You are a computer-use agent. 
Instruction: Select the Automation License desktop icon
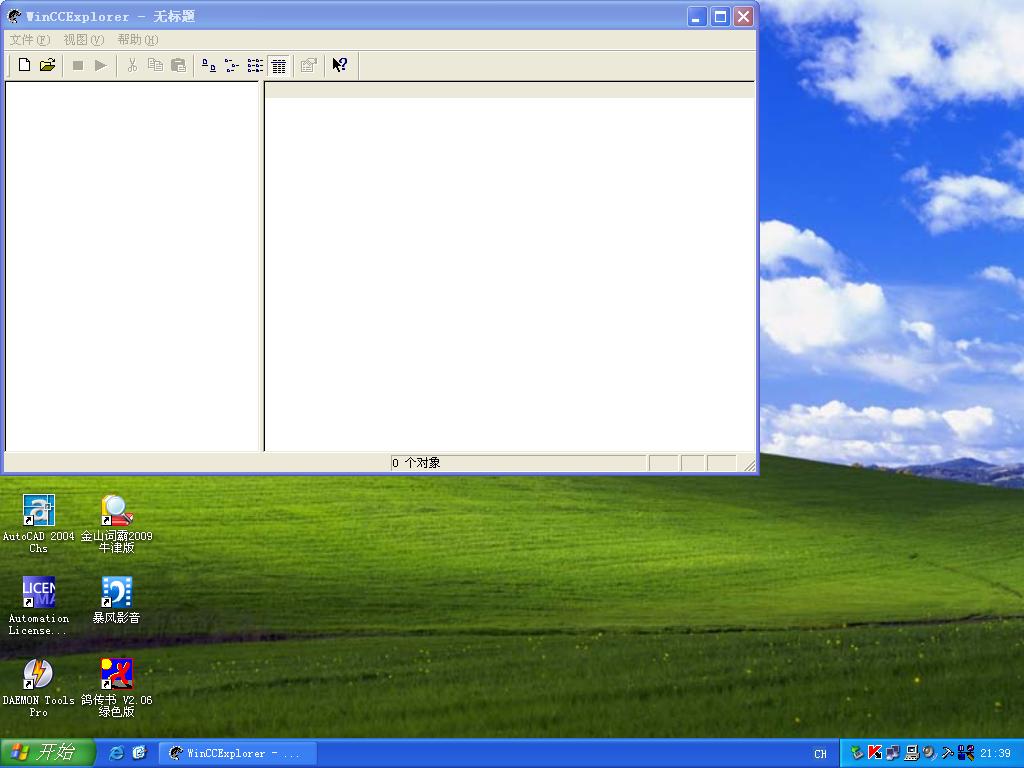coord(39,606)
